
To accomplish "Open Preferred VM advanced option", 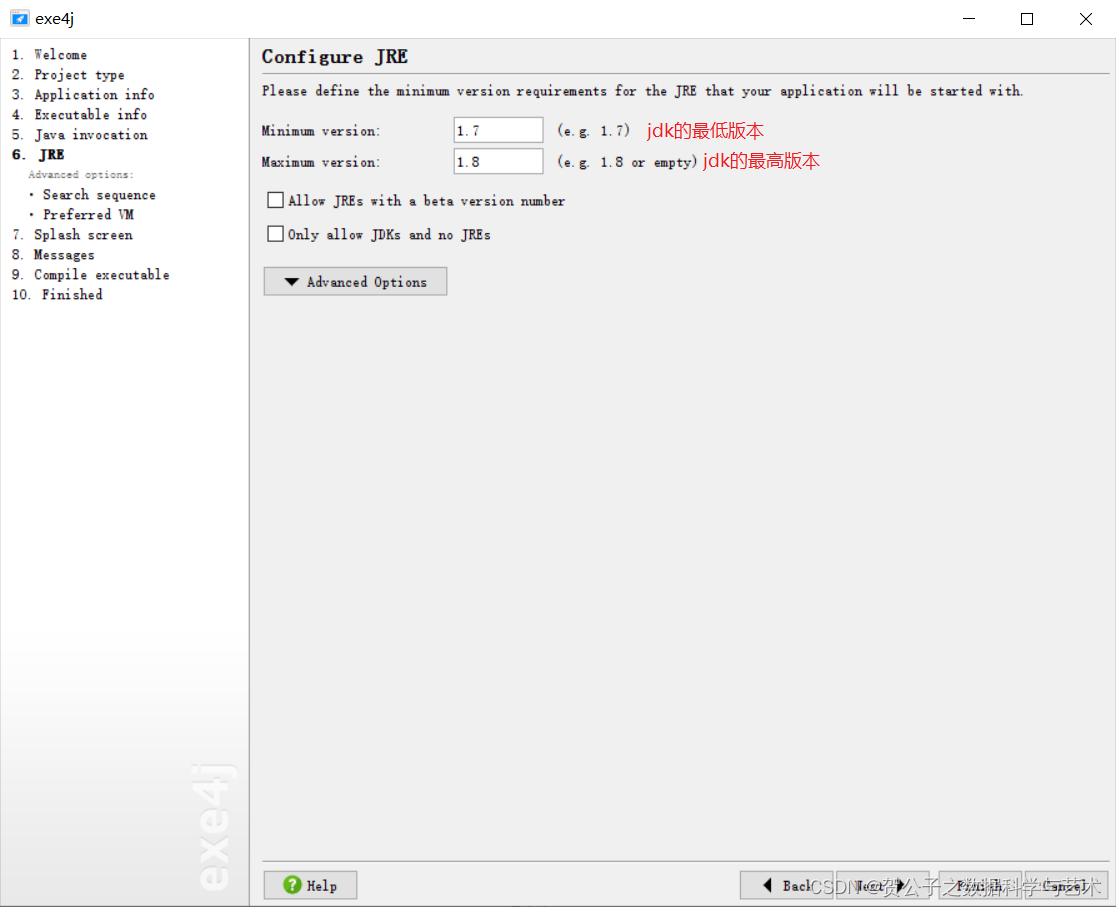I will (88, 214).
